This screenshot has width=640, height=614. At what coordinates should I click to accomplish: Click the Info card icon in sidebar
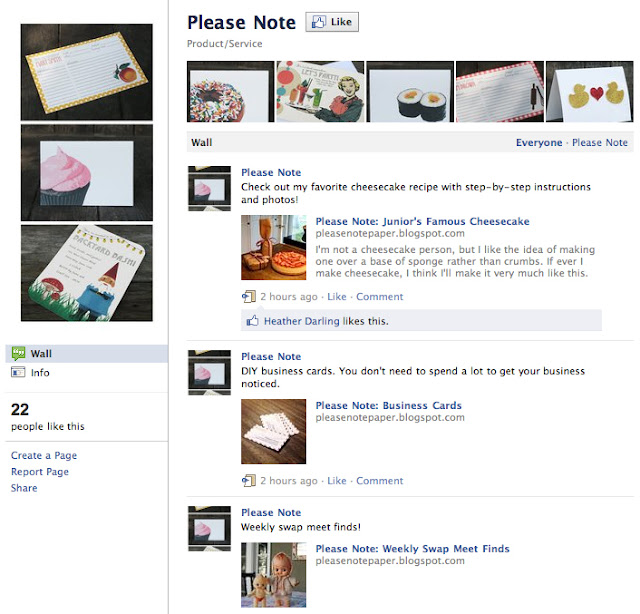tap(18, 372)
